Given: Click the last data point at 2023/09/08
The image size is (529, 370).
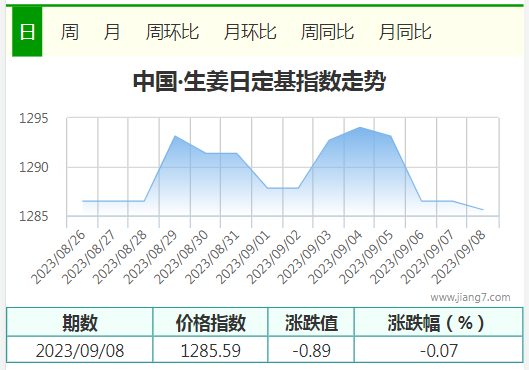Looking at the screenshot, I should pos(483,209).
